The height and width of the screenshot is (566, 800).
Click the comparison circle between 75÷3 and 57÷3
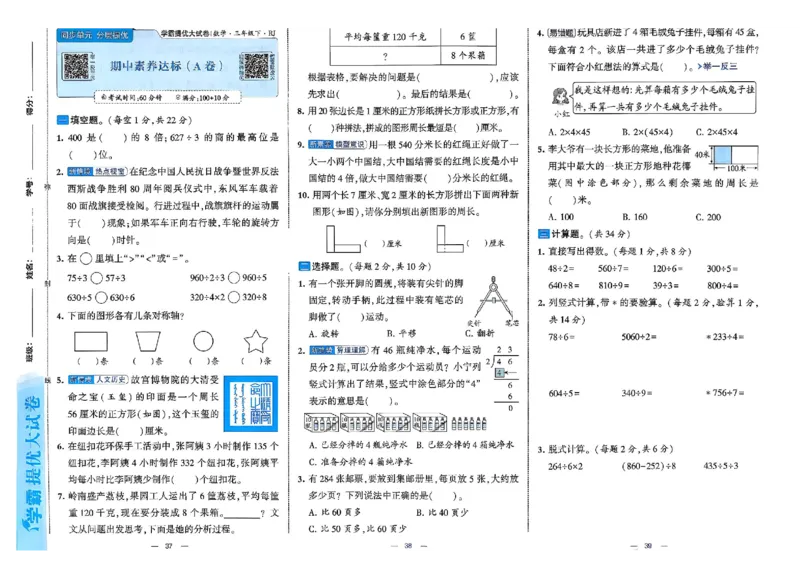pos(97,278)
